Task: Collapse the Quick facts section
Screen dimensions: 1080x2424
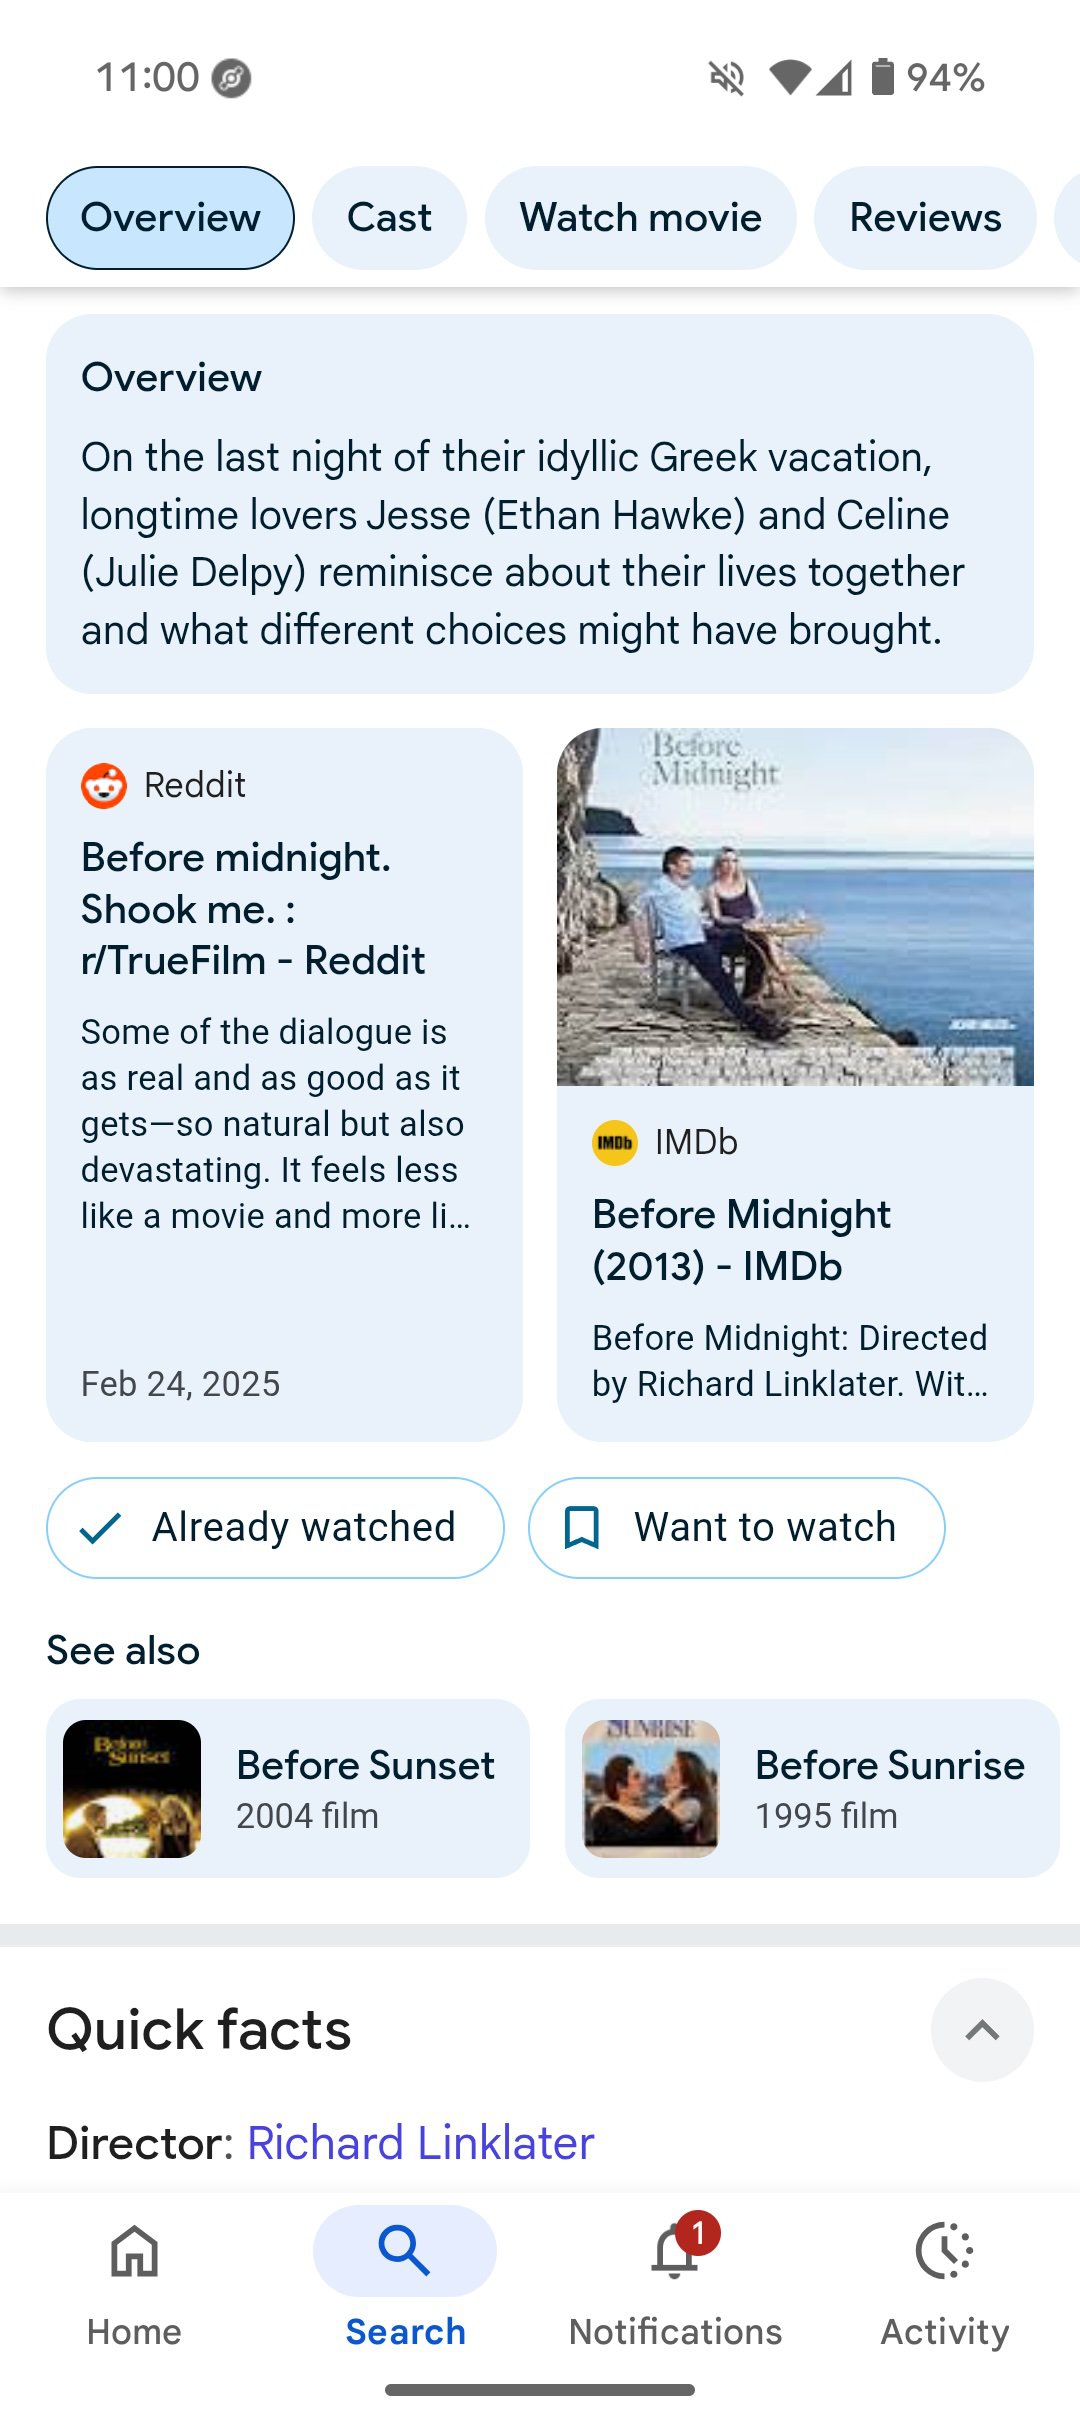Action: (x=982, y=2030)
